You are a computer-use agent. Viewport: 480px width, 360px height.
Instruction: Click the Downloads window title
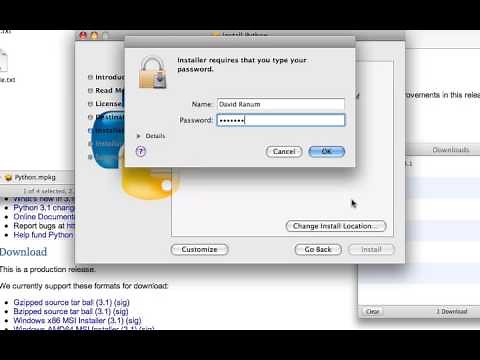(x=451, y=150)
